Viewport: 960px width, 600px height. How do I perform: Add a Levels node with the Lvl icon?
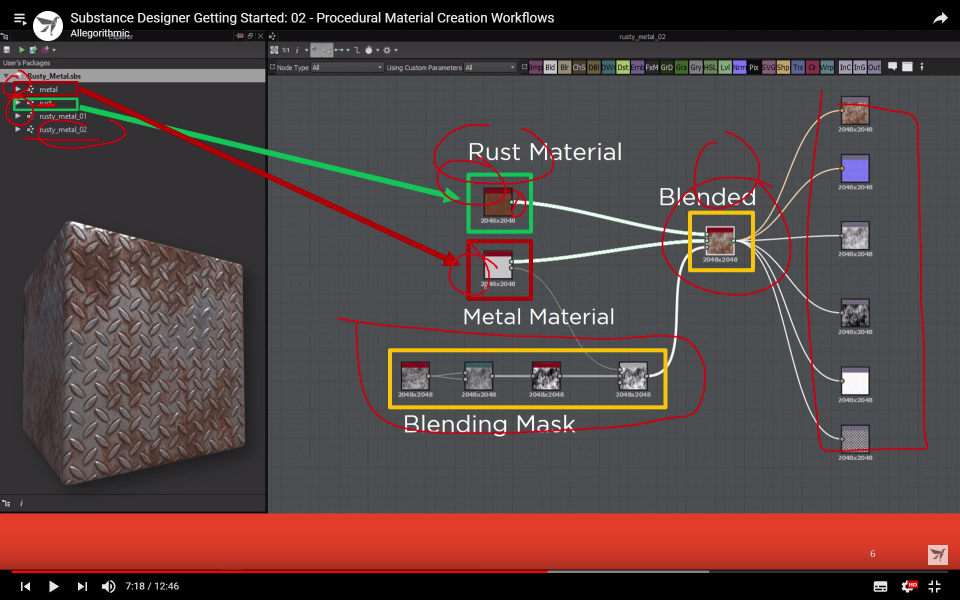point(725,67)
